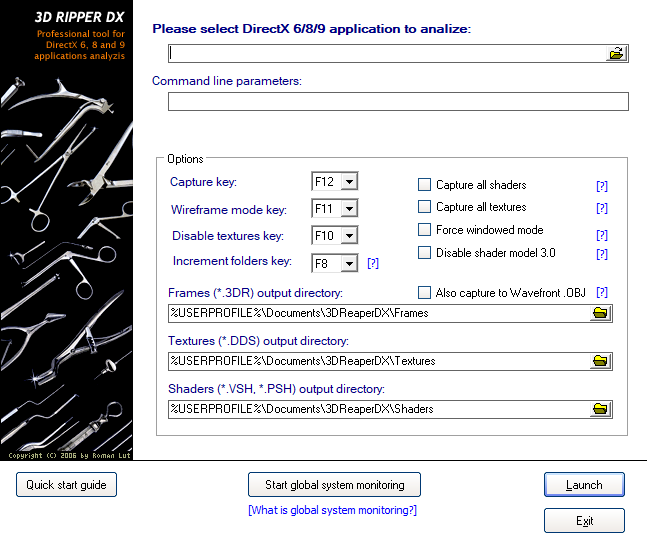647x543 pixels.
Task: Browse for Shaders output directory folder
Action: point(600,409)
